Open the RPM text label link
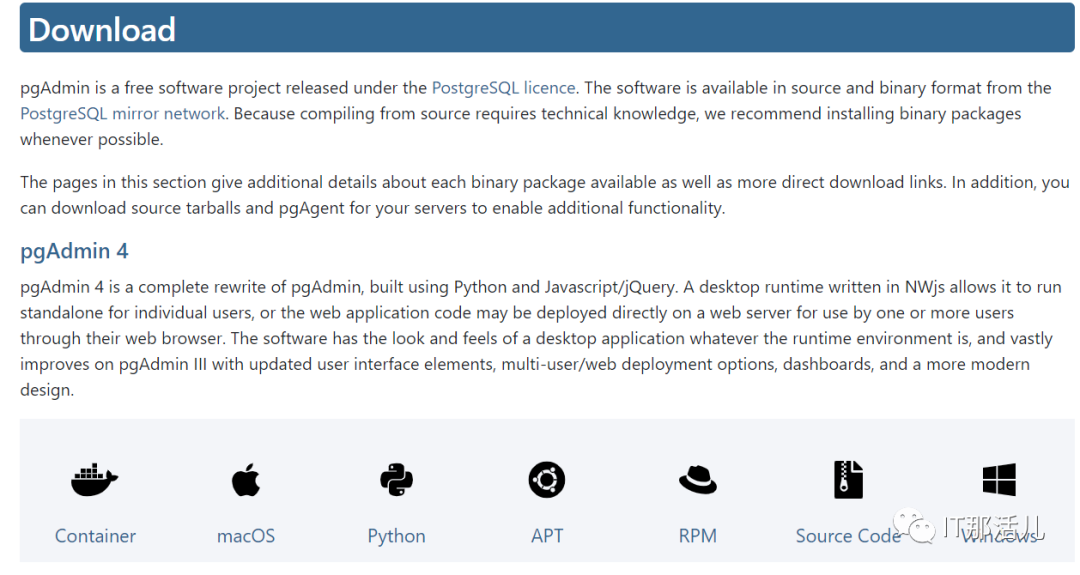The height and width of the screenshot is (575, 1080). coord(698,536)
